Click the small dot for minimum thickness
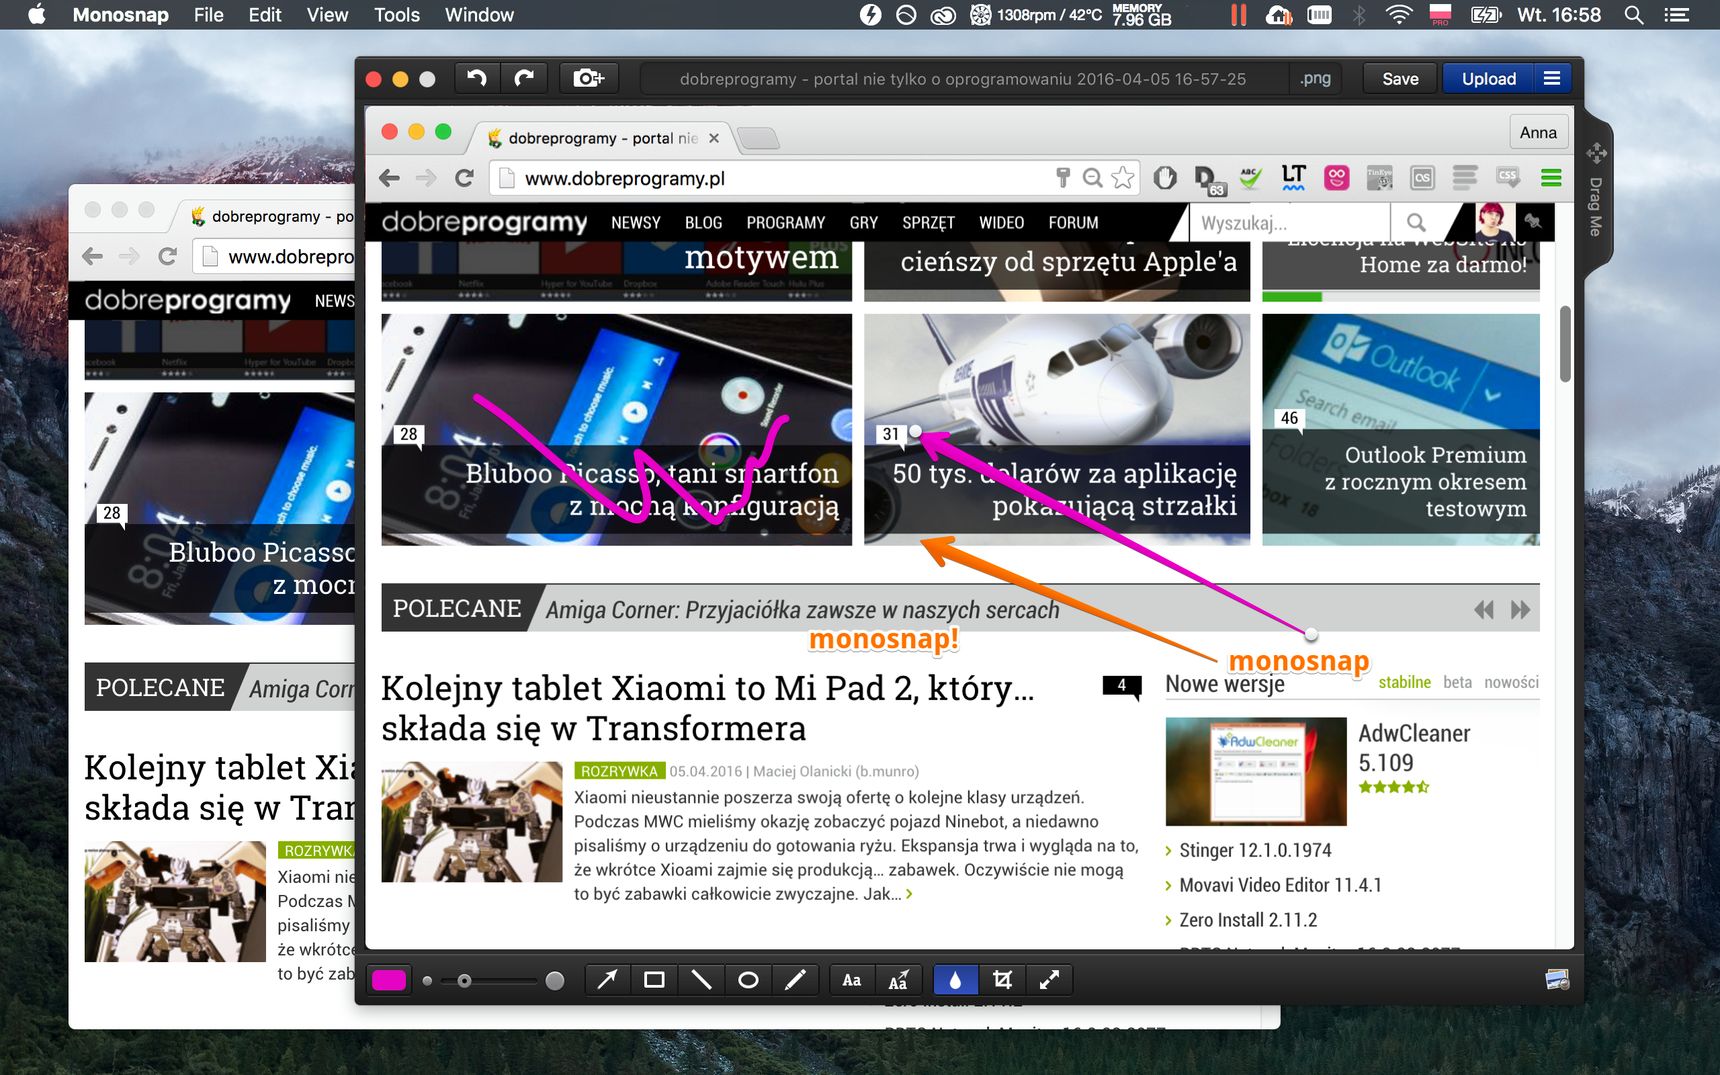This screenshot has width=1720, height=1075. tap(427, 981)
